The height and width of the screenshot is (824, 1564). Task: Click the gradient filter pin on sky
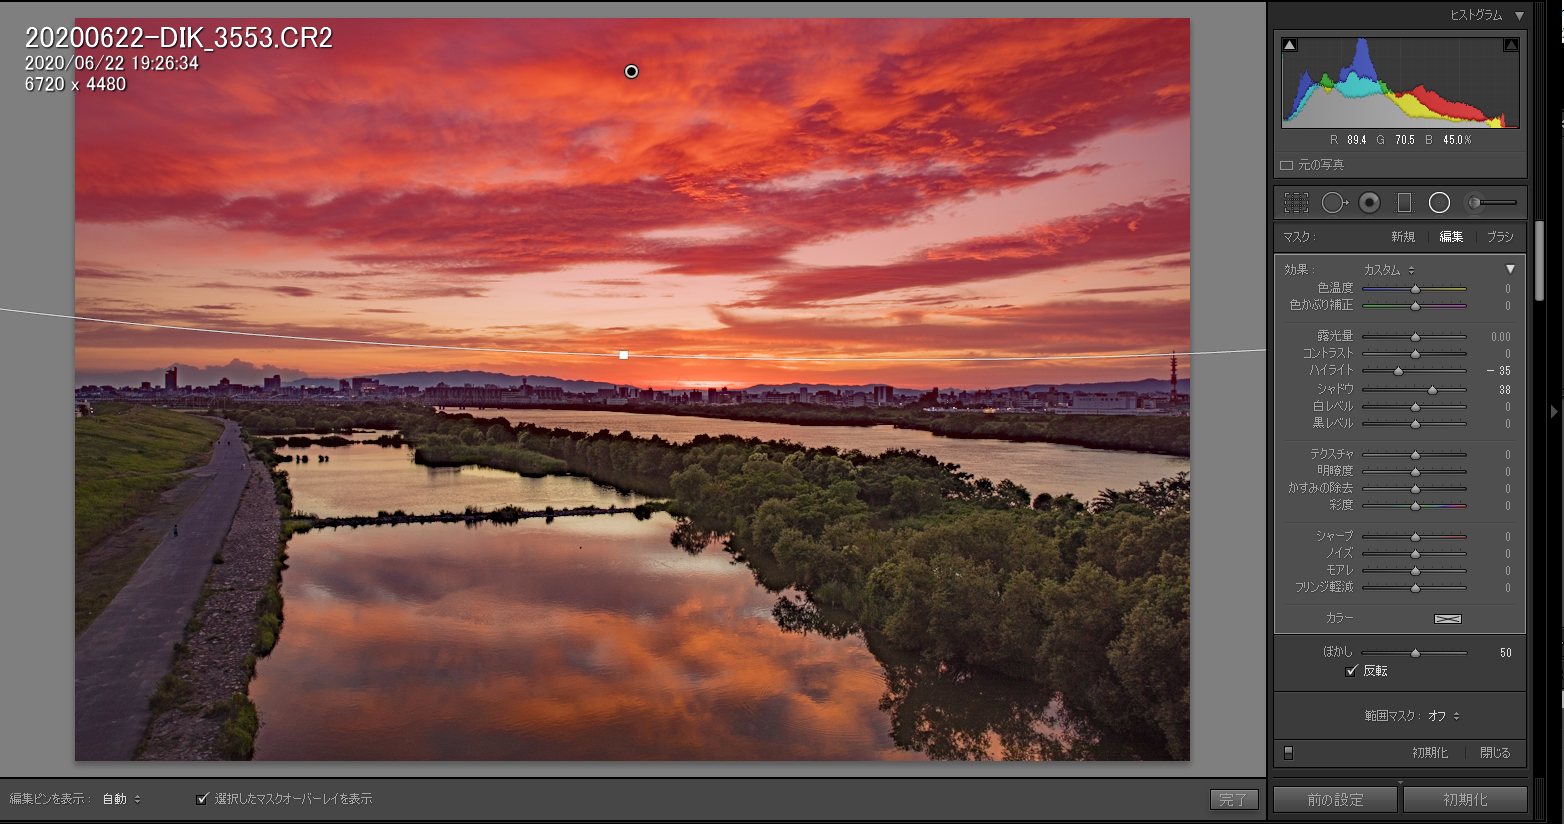(x=631, y=71)
